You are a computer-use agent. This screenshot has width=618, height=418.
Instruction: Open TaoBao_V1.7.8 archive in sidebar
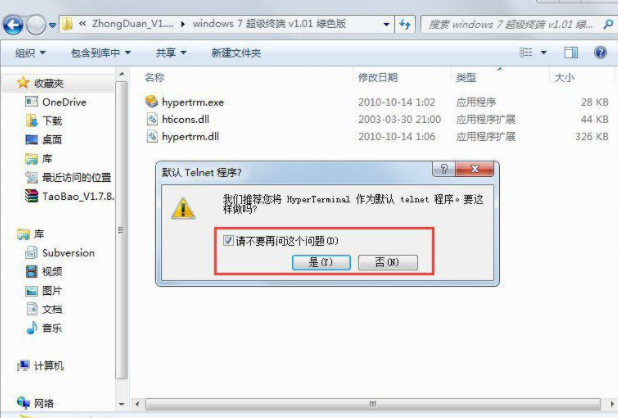click(x=69, y=196)
